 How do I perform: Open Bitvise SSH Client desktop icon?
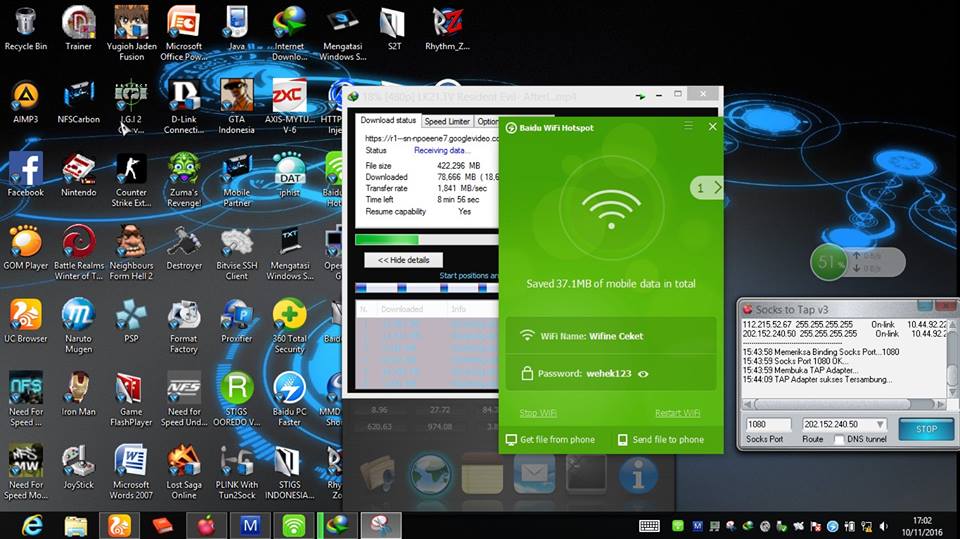click(x=236, y=253)
